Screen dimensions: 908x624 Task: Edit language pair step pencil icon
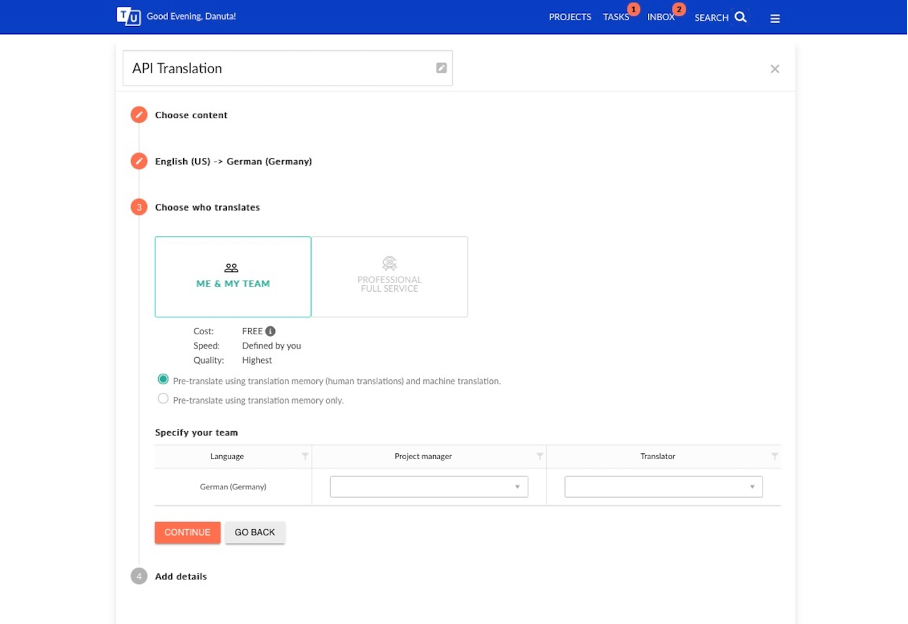pos(139,161)
